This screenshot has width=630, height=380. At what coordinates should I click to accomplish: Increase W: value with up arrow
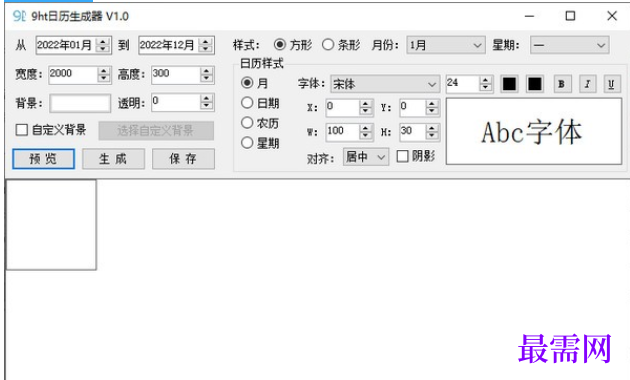[x=365, y=128]
